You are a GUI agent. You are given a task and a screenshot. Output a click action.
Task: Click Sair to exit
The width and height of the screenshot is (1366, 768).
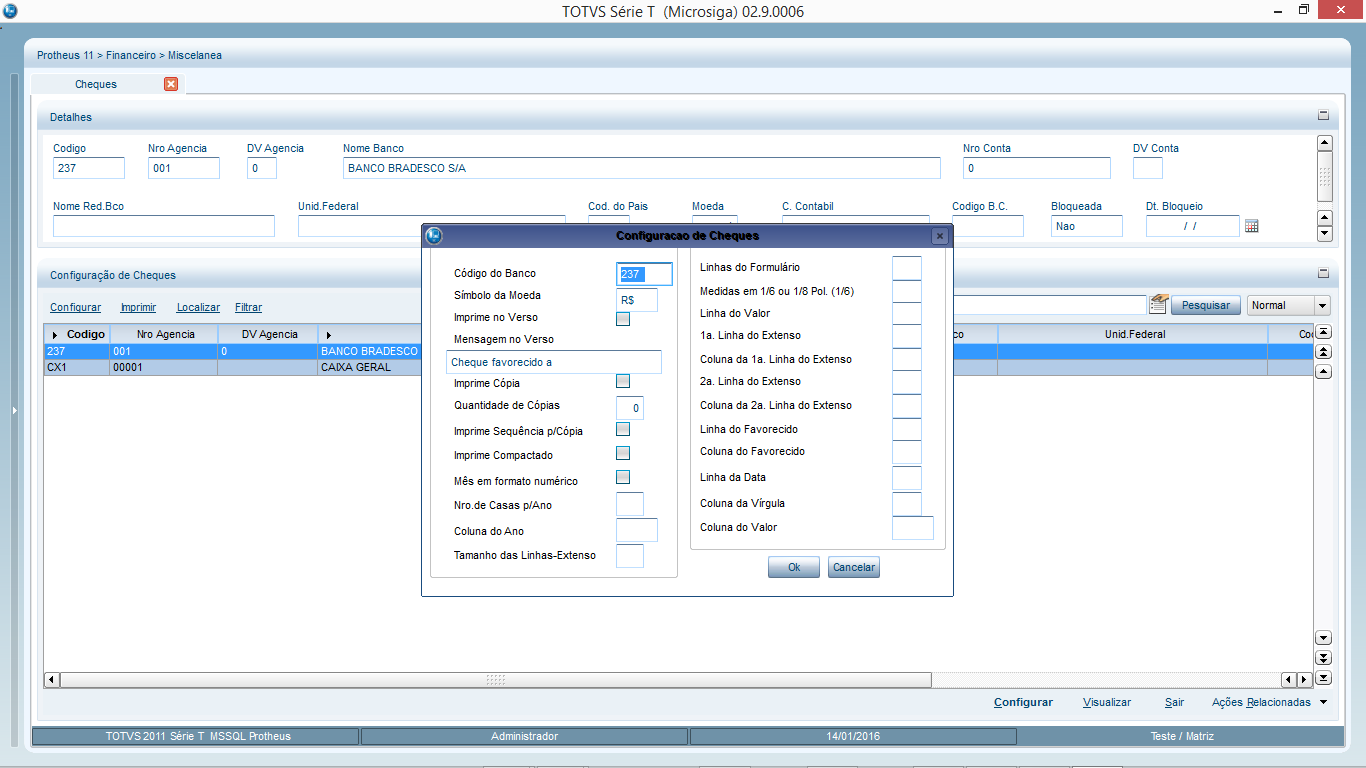1174,702
